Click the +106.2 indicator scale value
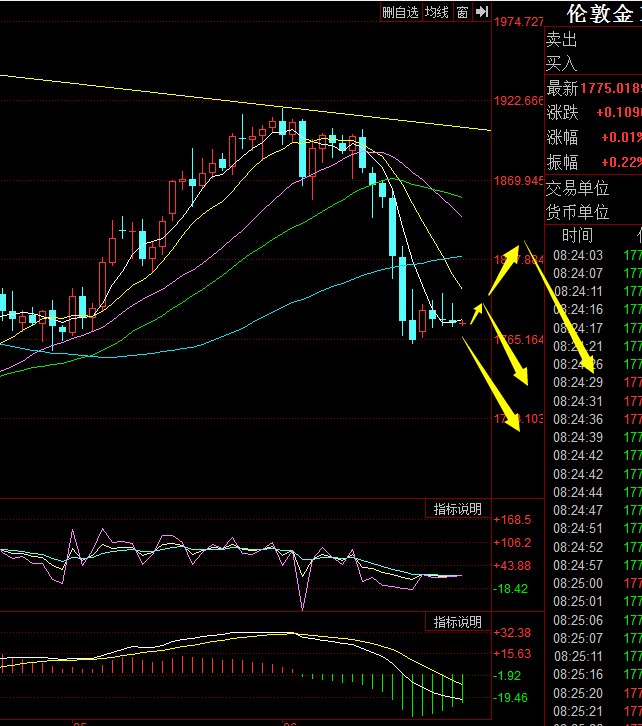Viewport: 642px width, 726px height. click(512, 542)
